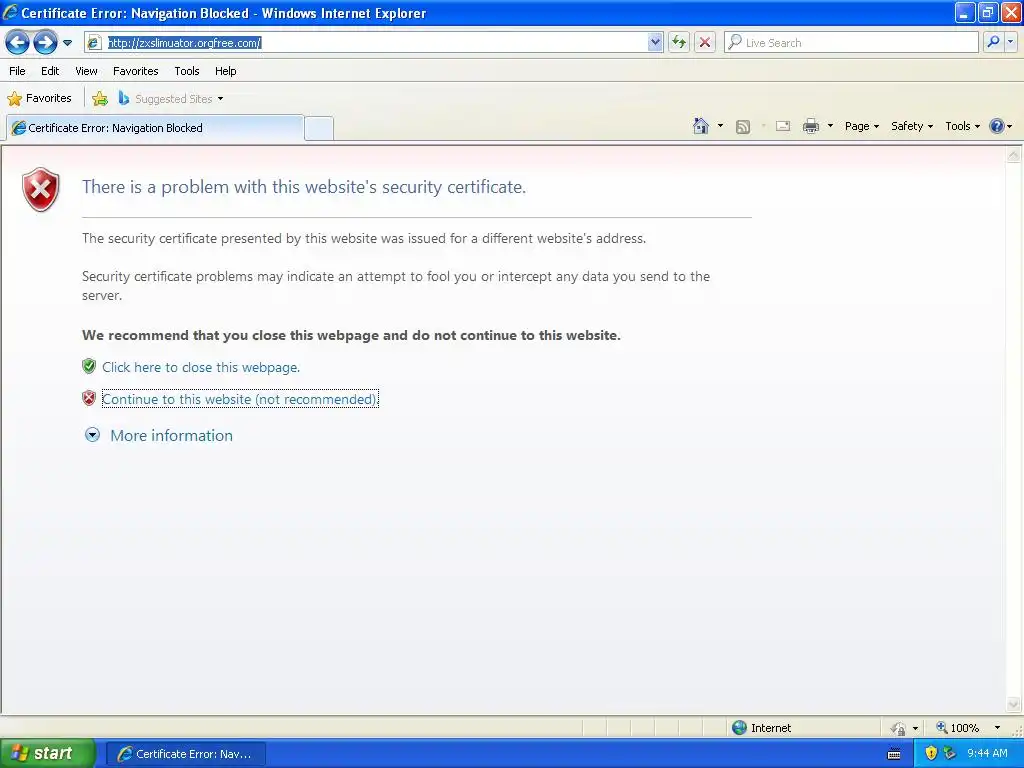
Task: Click the 9:44 AM system clock
Action: (987, 754)
